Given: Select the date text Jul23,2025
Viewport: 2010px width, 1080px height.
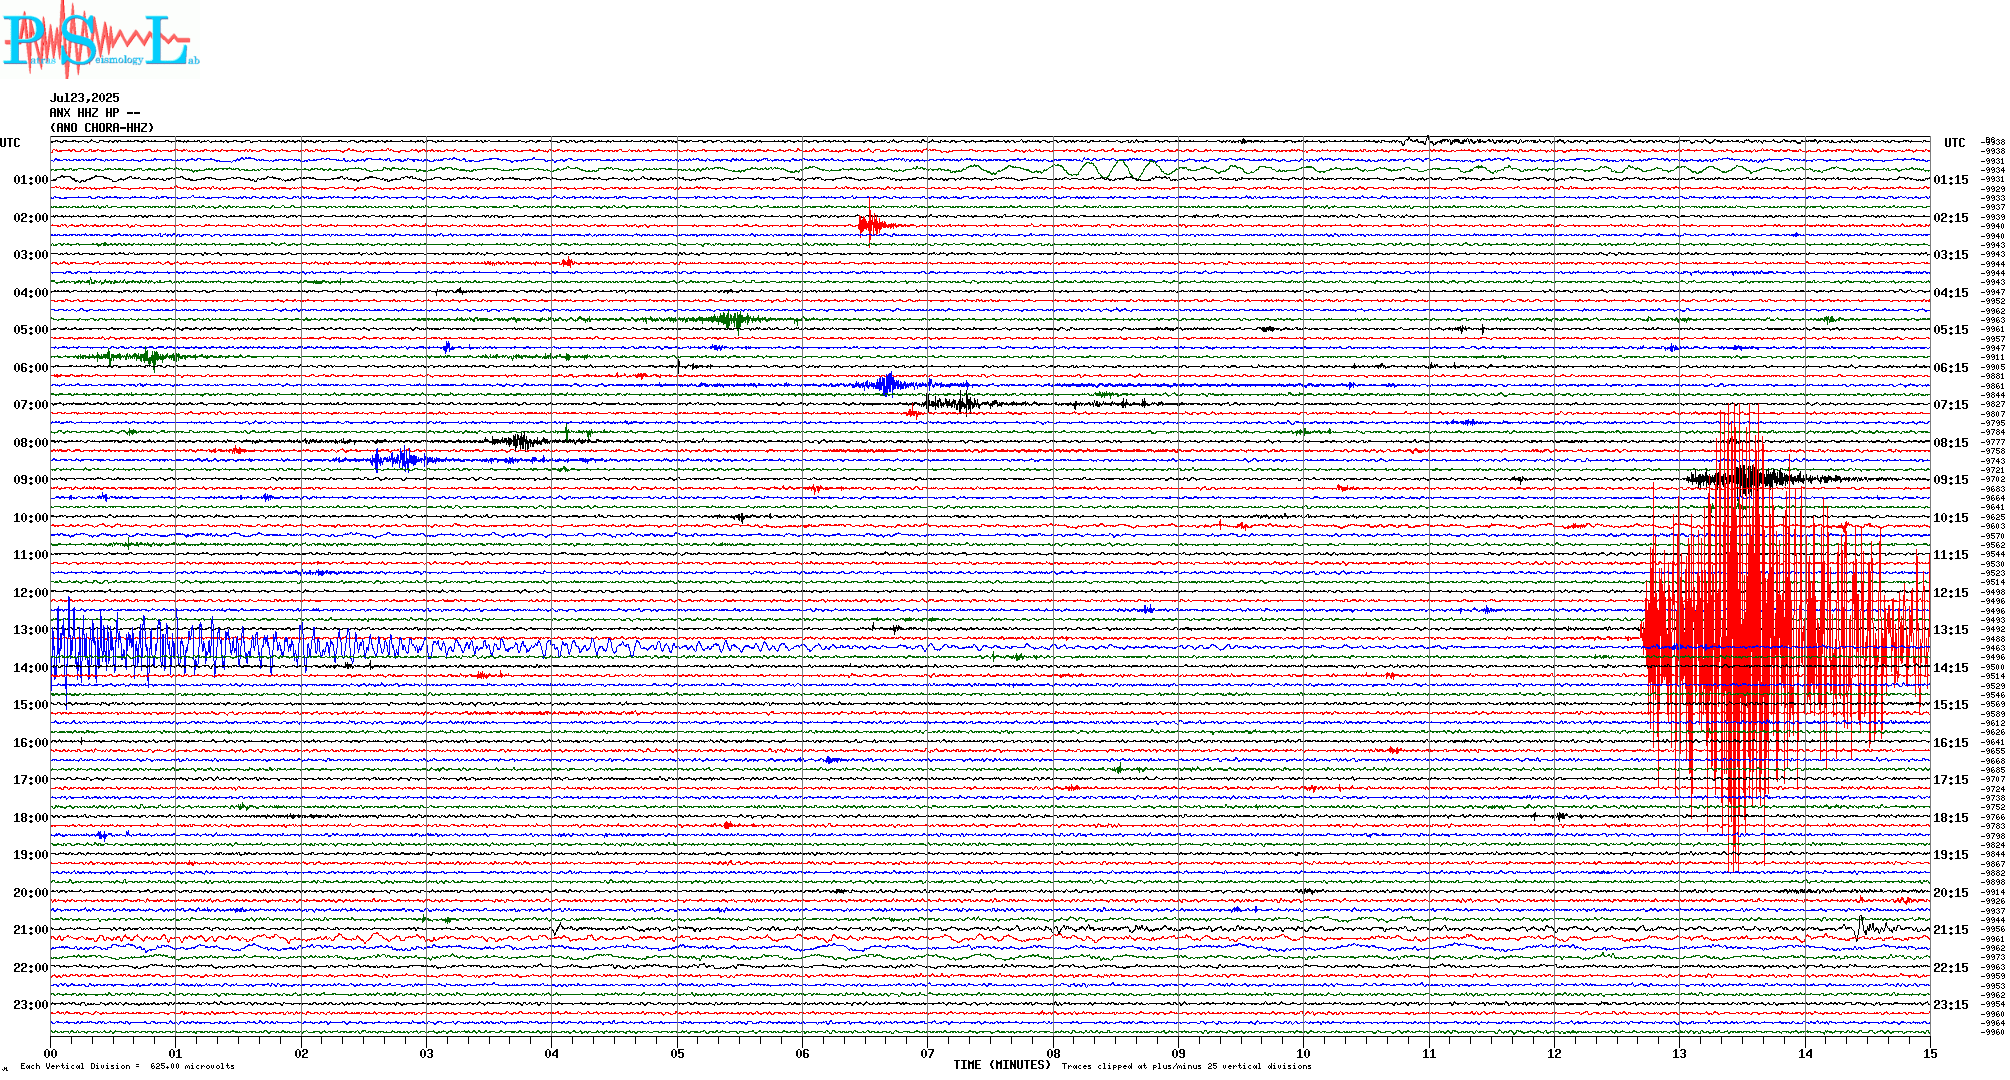Looking at the screenshot, I should pos(84,98).
